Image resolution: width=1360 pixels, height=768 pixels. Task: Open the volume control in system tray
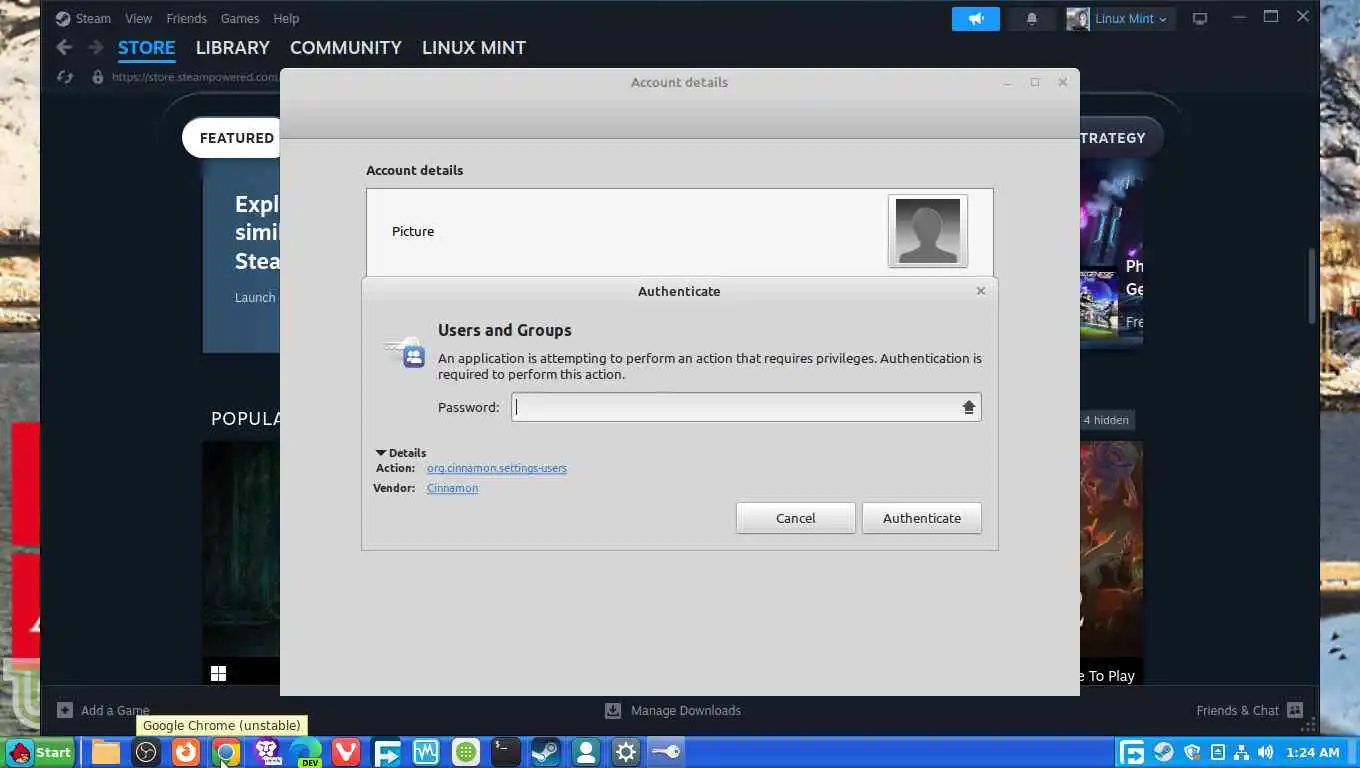[1266, 752]
